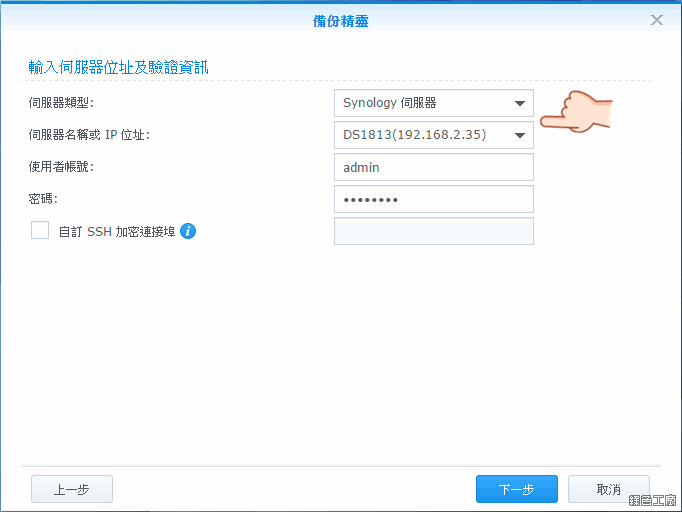Click the 使用者帳號 label
The width and height of the screenshot is (682, 512).
pos(61,167)
